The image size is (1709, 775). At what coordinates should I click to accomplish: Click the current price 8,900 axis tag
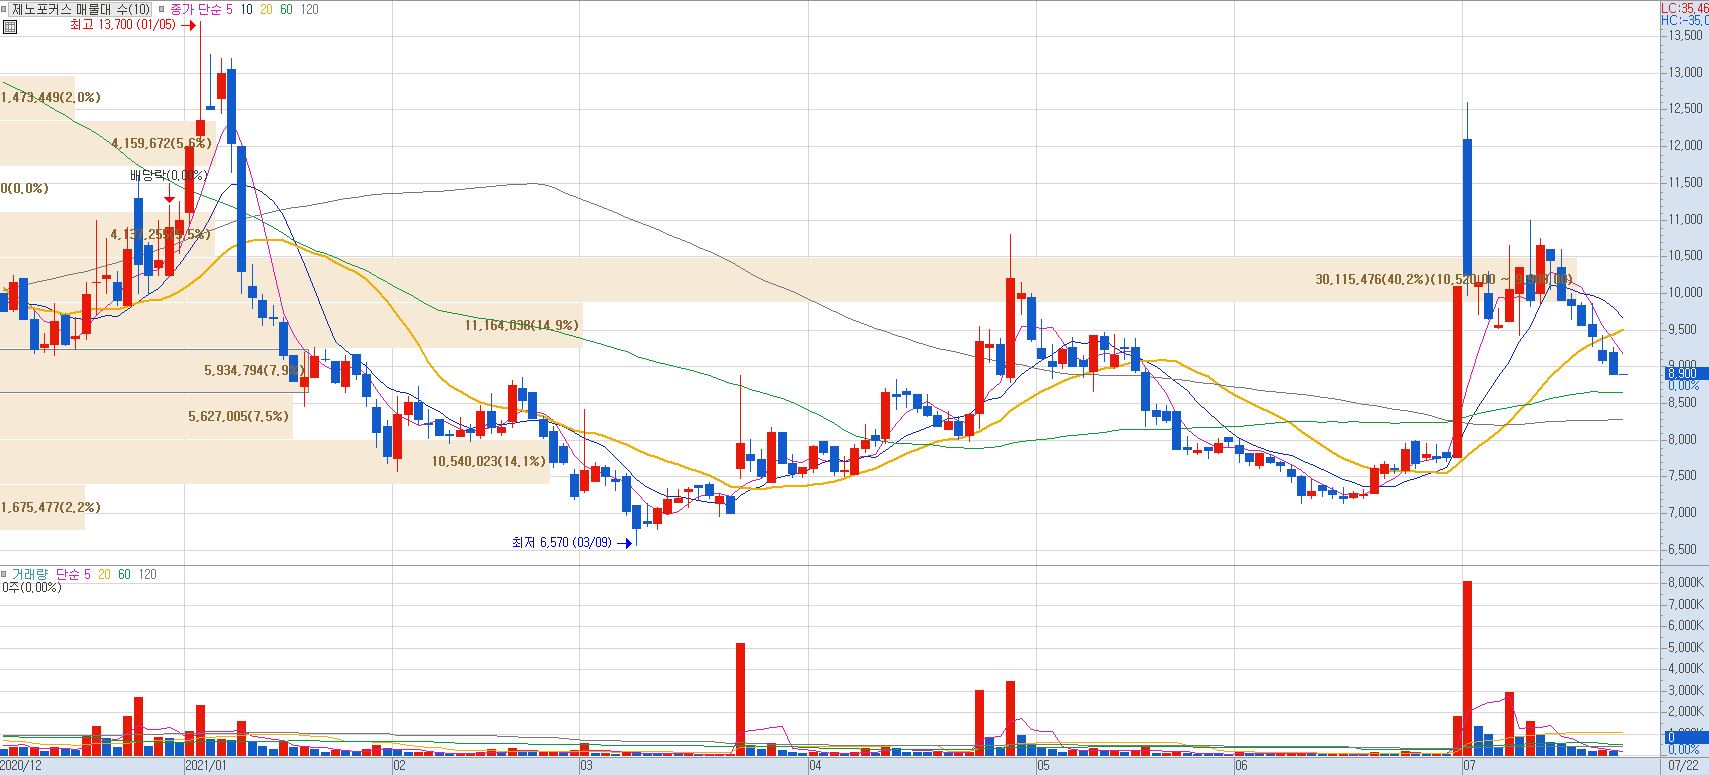[1686, 373]
